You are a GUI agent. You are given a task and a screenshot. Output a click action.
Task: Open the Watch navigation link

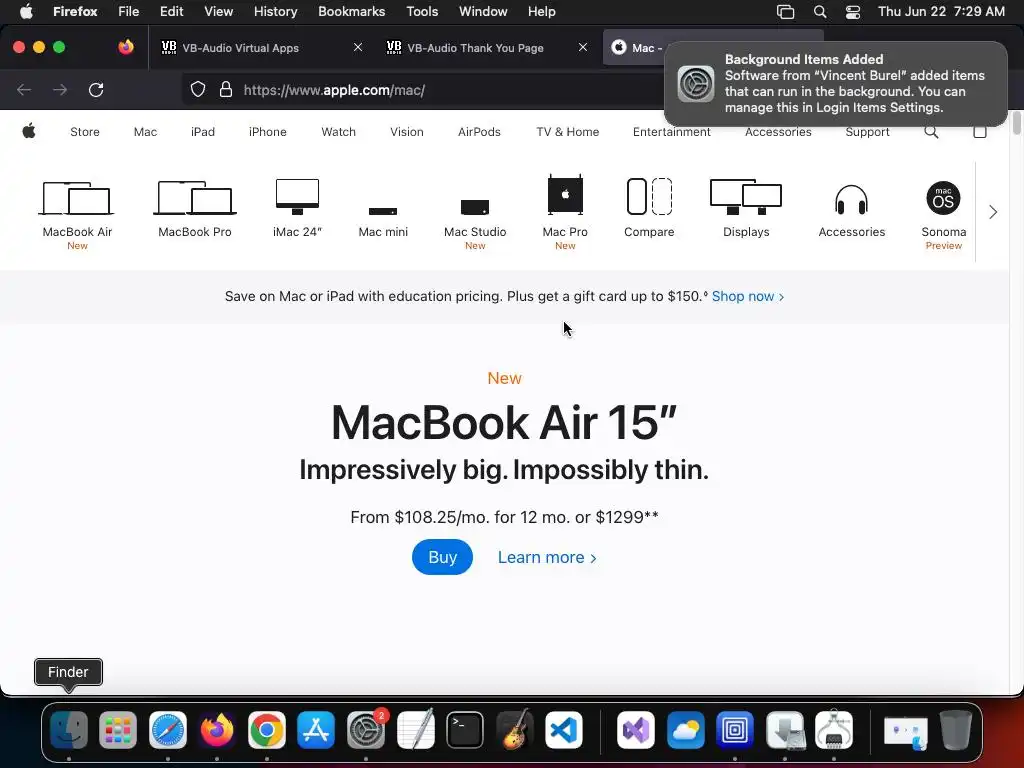[x=338, y=132]
